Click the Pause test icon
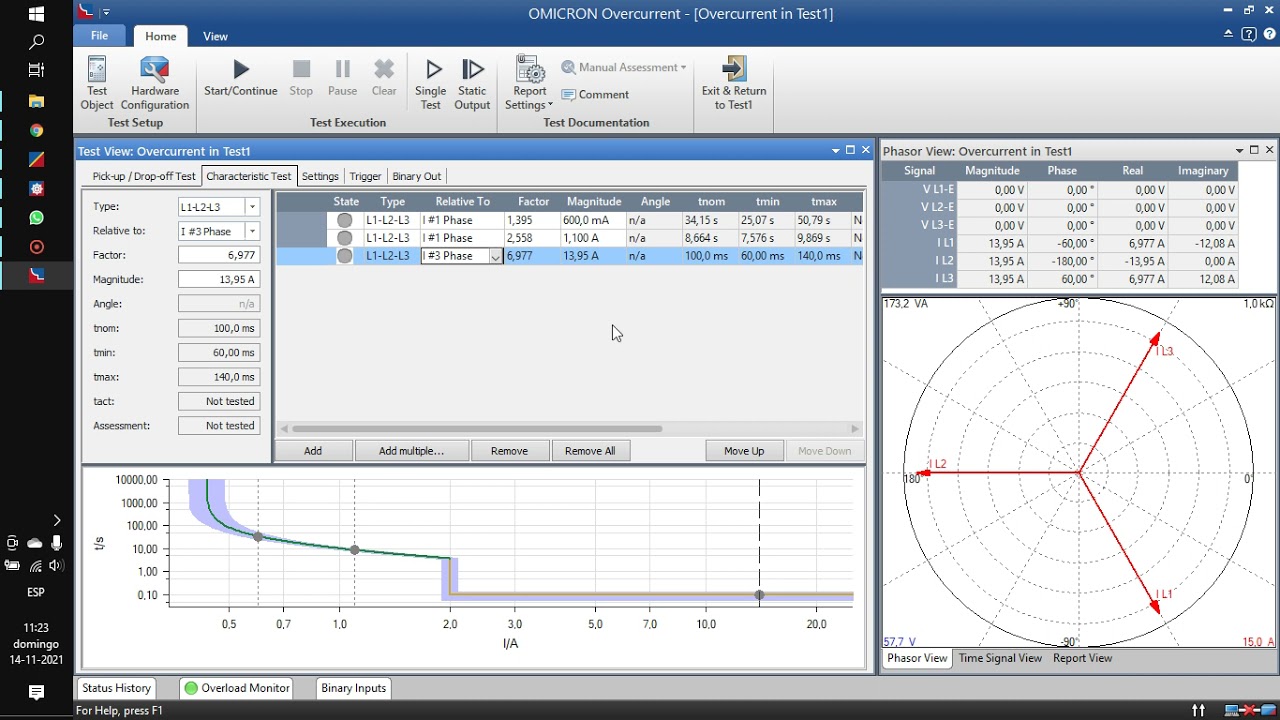Screen dimensions: 1280x720 coord(342,76)
